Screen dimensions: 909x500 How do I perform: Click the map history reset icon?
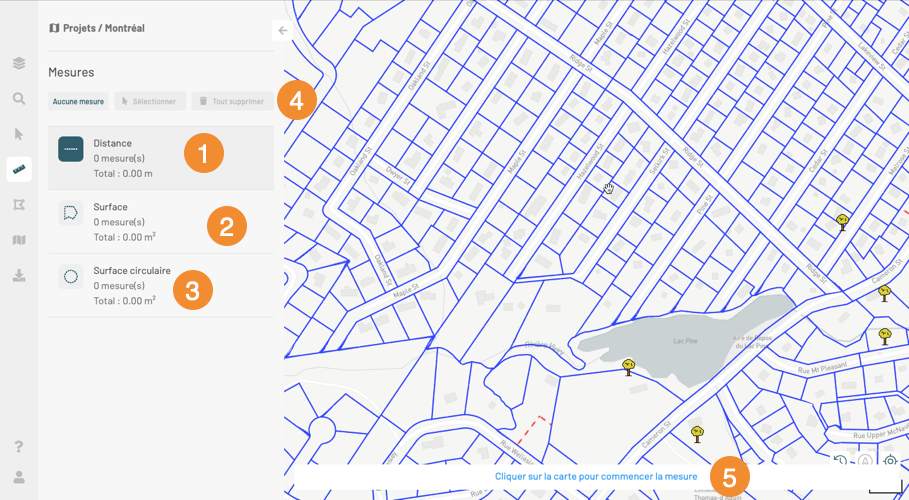point(840,461)
